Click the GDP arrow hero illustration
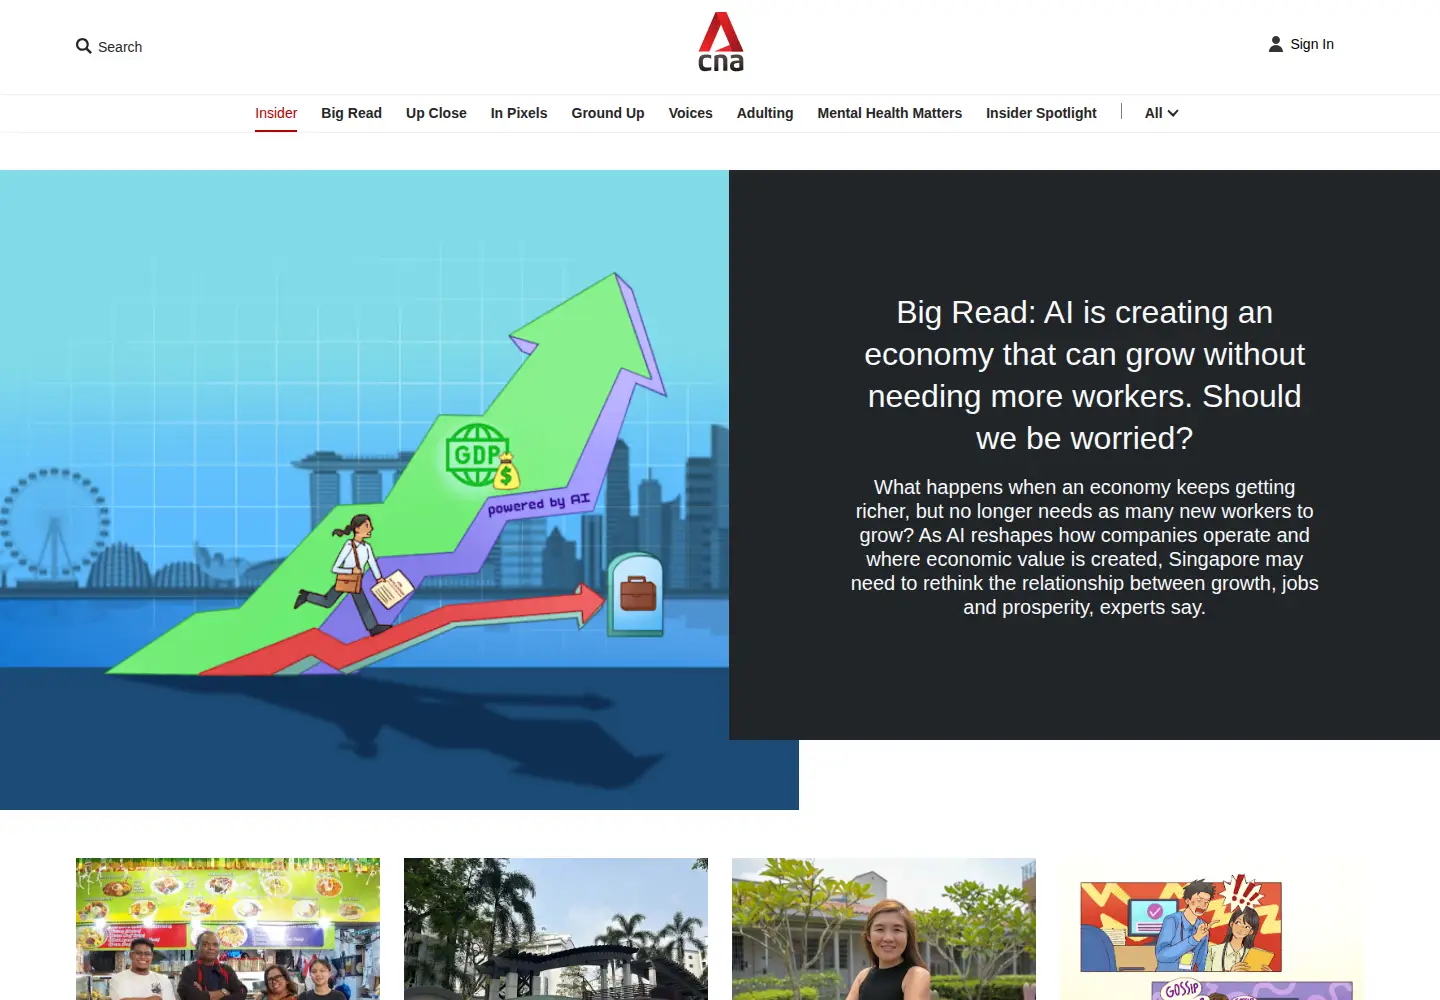 (x=399, y=490)
